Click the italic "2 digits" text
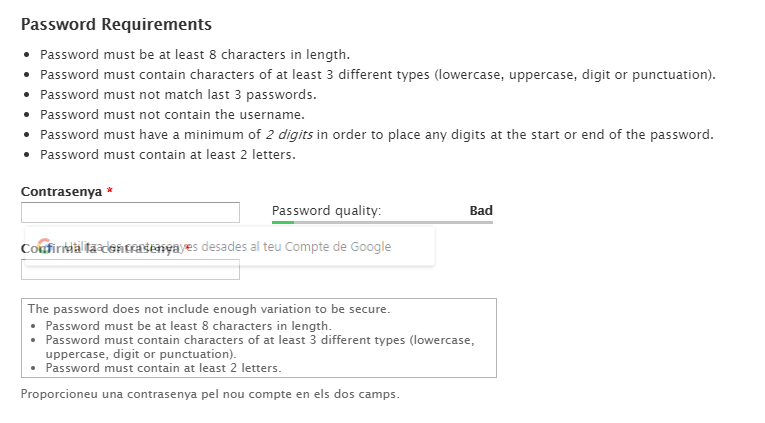Image resolution: width=765 pixels, height=423 pixels. (x=289, y=135)
